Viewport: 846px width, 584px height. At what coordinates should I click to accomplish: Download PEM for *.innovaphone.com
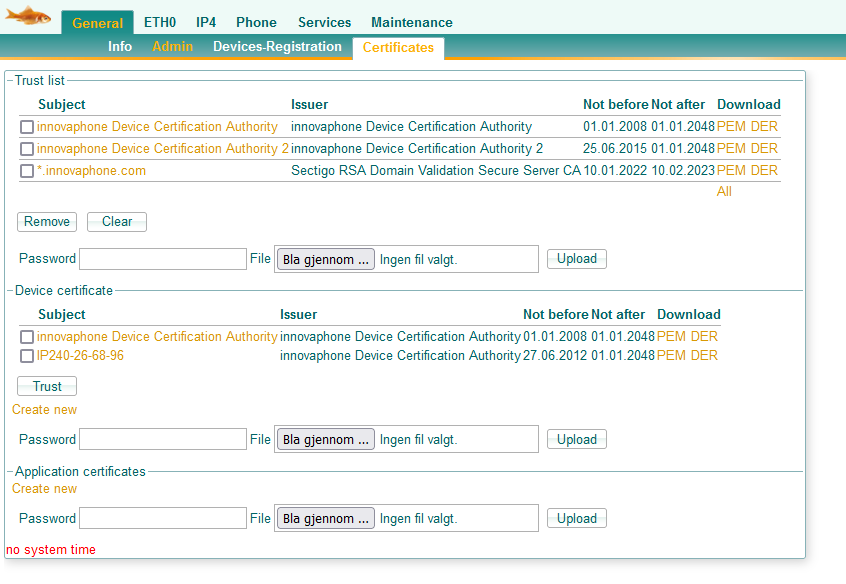tap(731, 171)
